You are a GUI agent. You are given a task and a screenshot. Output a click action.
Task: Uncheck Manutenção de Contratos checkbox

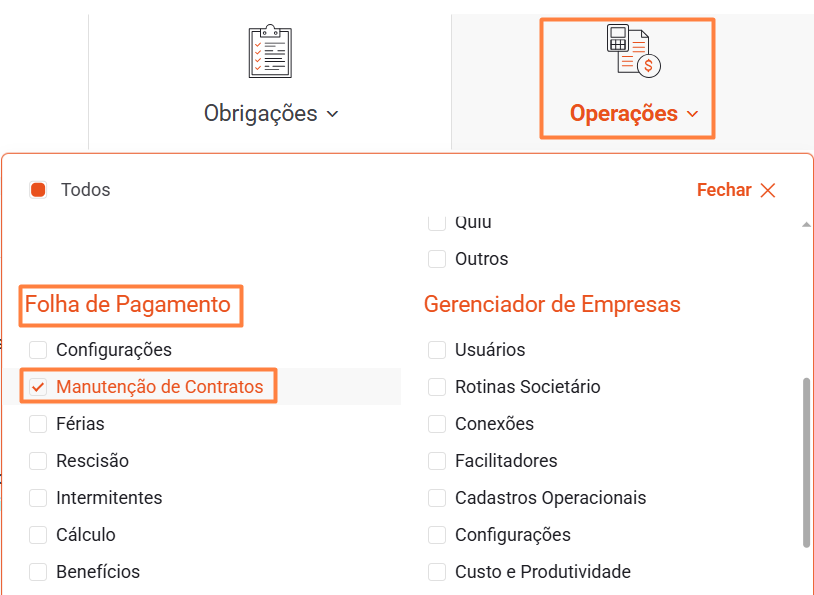coord(38,387)
